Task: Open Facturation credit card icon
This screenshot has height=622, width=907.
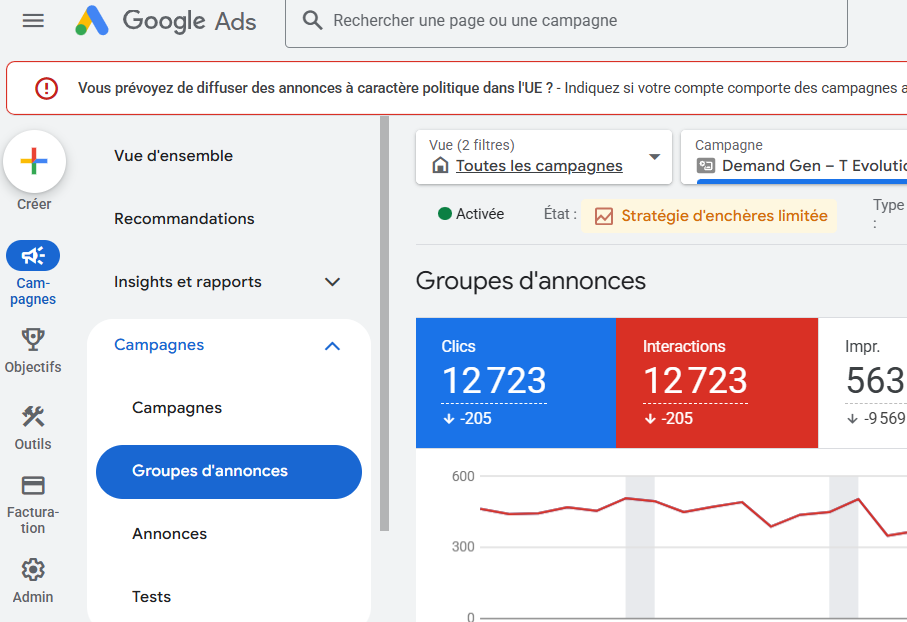Action: [33, 486]
